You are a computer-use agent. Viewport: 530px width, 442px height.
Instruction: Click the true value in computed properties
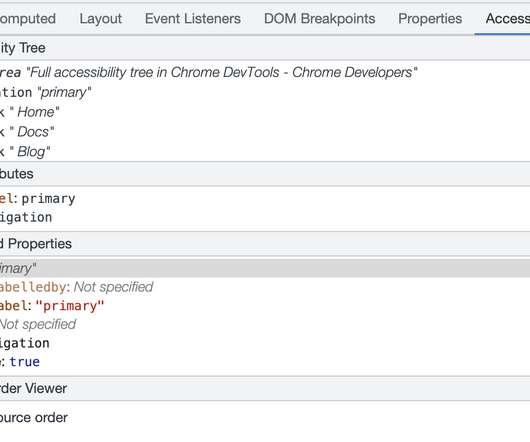(x=25, y=362)
